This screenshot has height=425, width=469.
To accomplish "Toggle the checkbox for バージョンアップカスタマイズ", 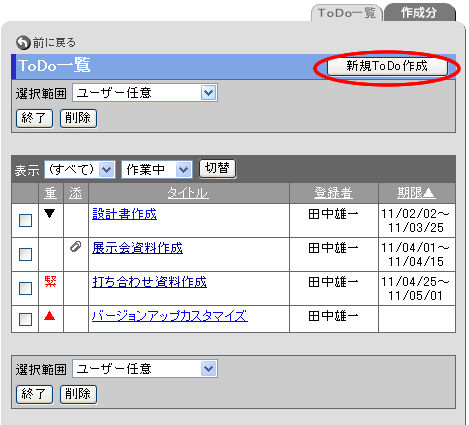I will point(25,319).
